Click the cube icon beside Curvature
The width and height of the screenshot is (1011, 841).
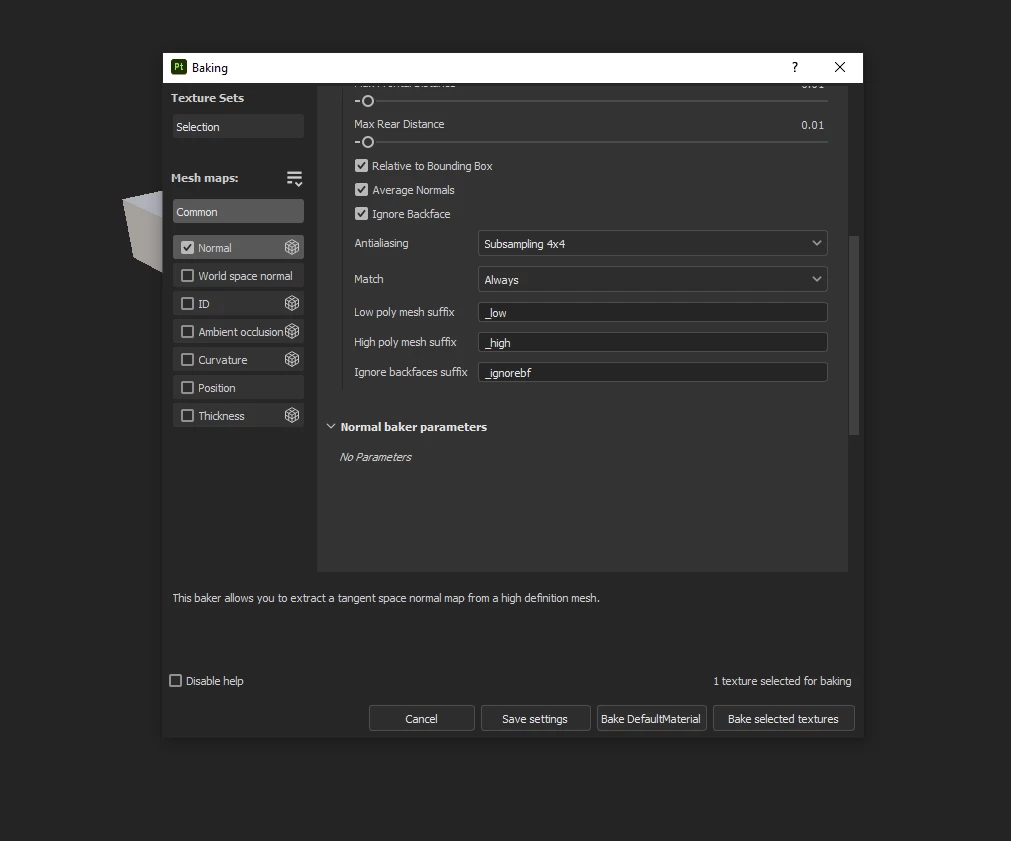coord(292,359)
